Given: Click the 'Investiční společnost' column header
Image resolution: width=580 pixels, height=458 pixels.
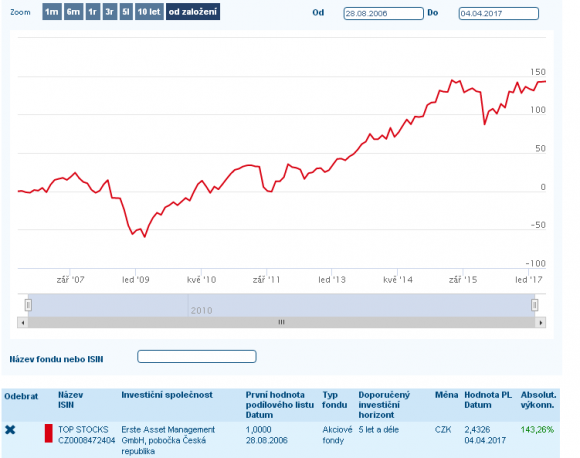Looking at the screenshot, I should tap(167, 395).
